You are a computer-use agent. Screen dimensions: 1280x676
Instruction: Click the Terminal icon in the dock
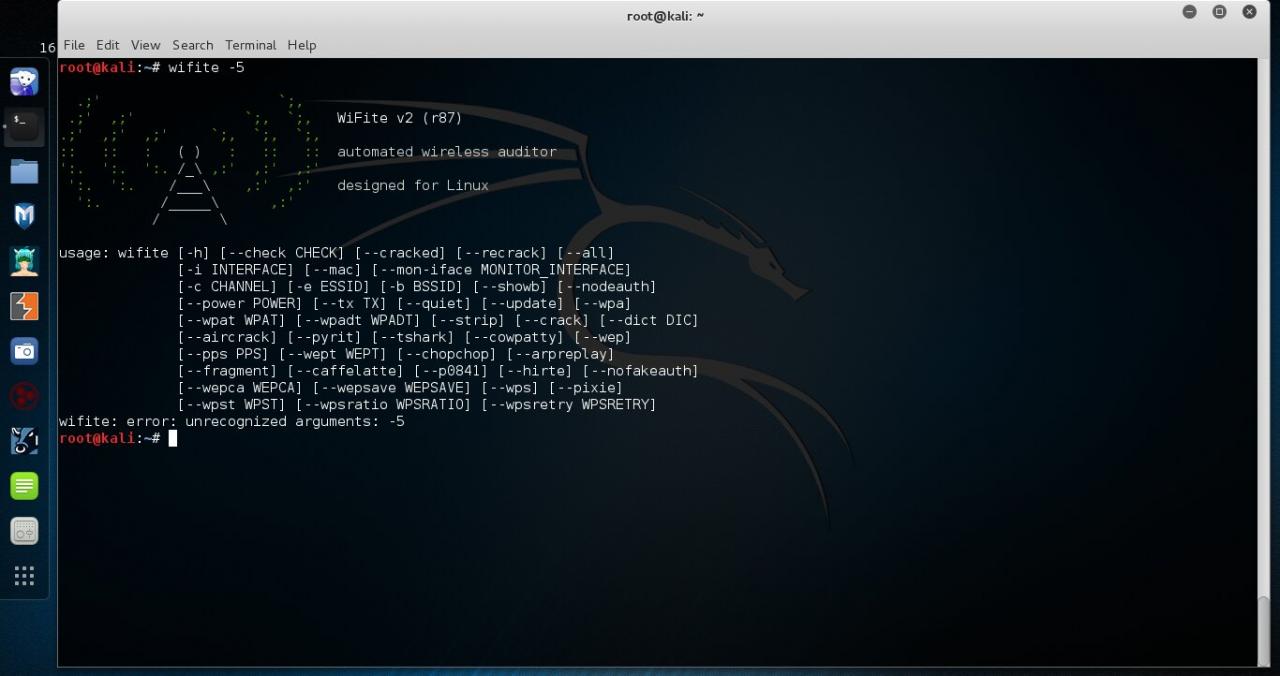tap(24, 127)
